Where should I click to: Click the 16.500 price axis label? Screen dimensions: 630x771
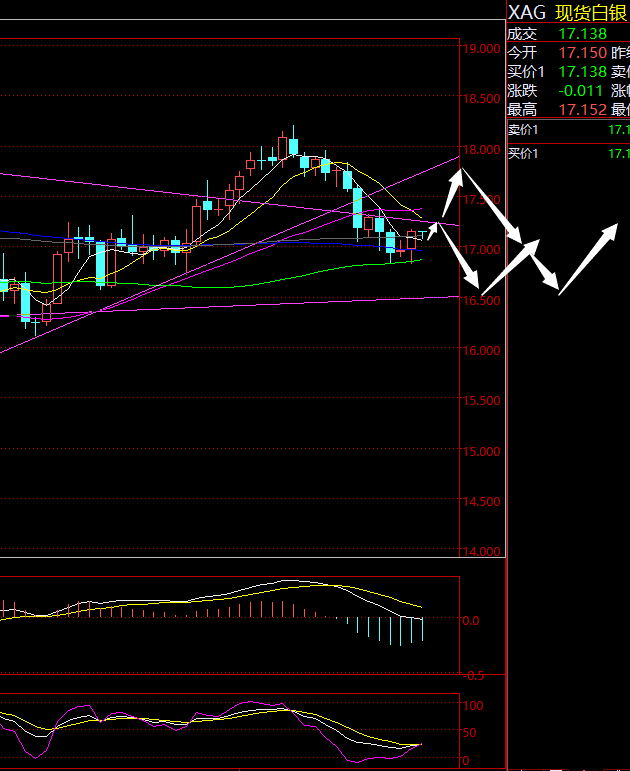481,300
